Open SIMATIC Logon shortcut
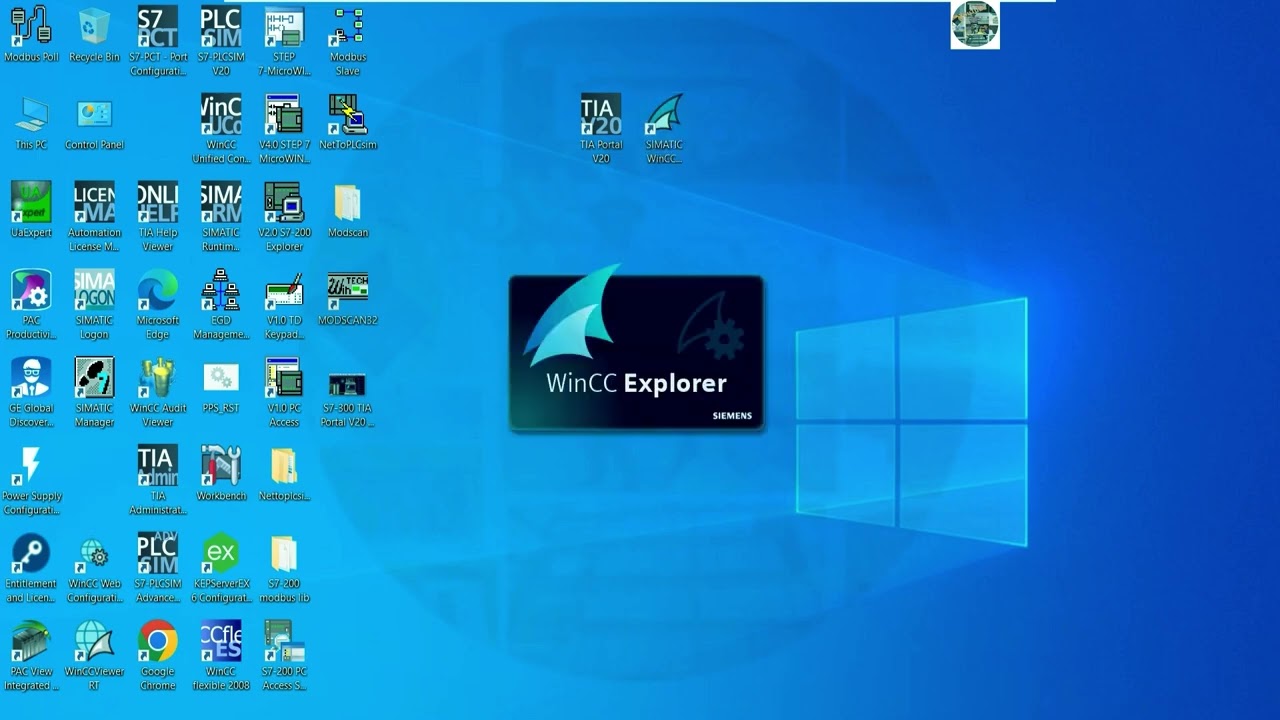This screenshot has height=720, width=1280. coord(94,305)
